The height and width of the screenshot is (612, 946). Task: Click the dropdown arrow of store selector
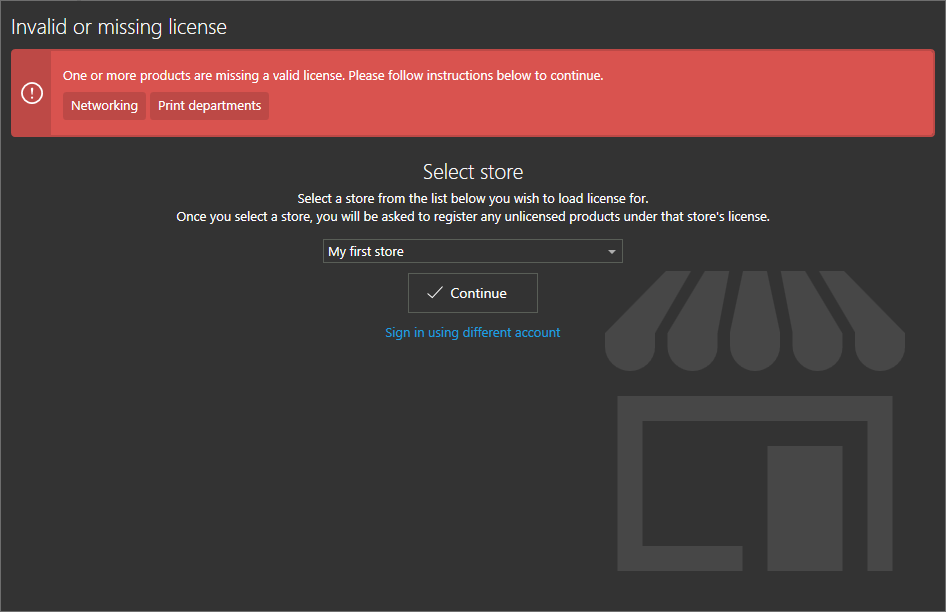tap(611, 252)
